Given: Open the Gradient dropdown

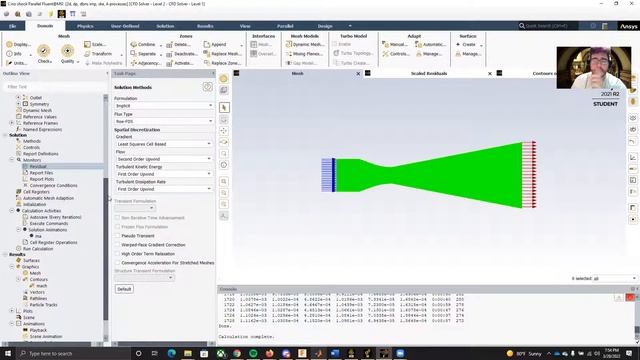Looking at the screenshot, I should [x=164, y=144].
